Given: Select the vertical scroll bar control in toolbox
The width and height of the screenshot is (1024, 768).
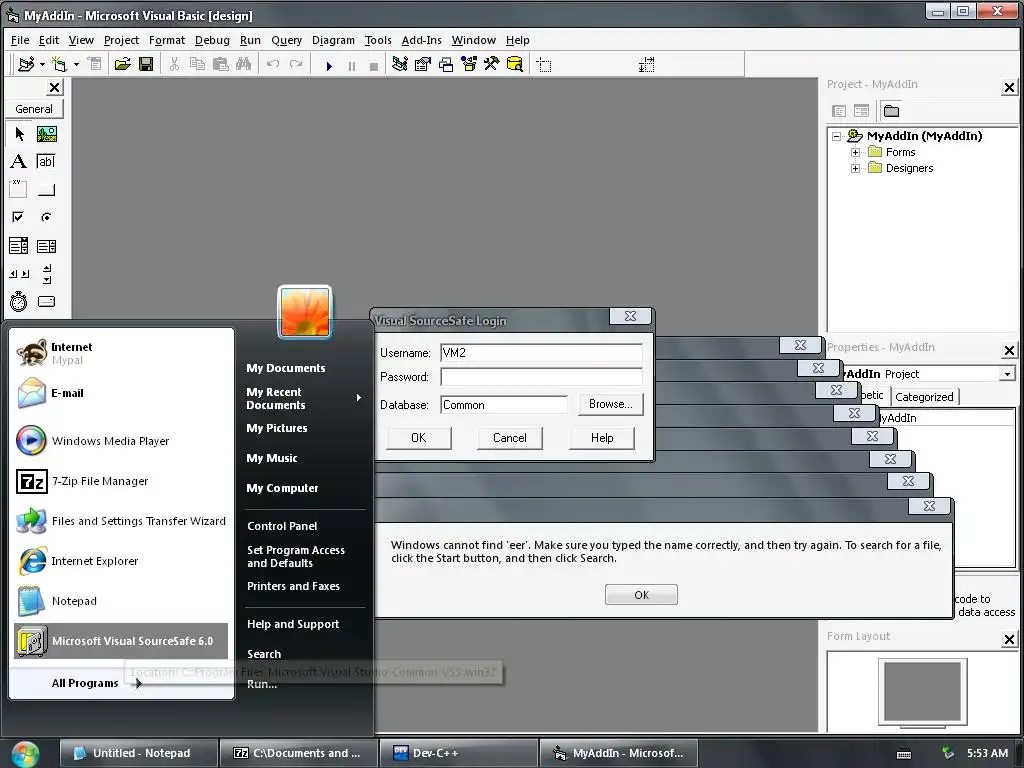Looking at the screenshot, I should 46,274.
